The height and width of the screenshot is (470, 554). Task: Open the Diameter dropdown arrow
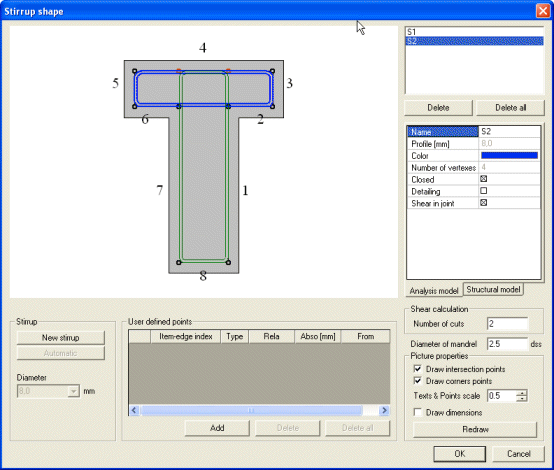pyautogui.click(x=73, y=391)
